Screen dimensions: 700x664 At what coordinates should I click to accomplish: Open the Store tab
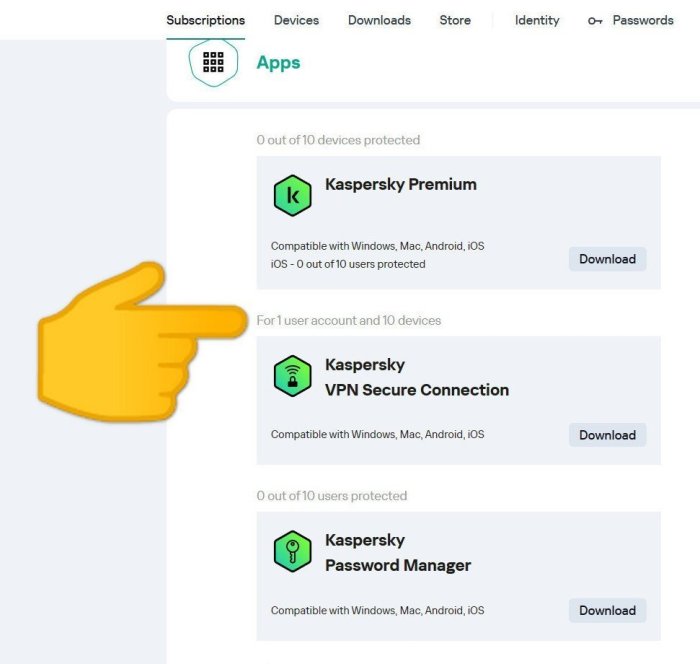455,20
